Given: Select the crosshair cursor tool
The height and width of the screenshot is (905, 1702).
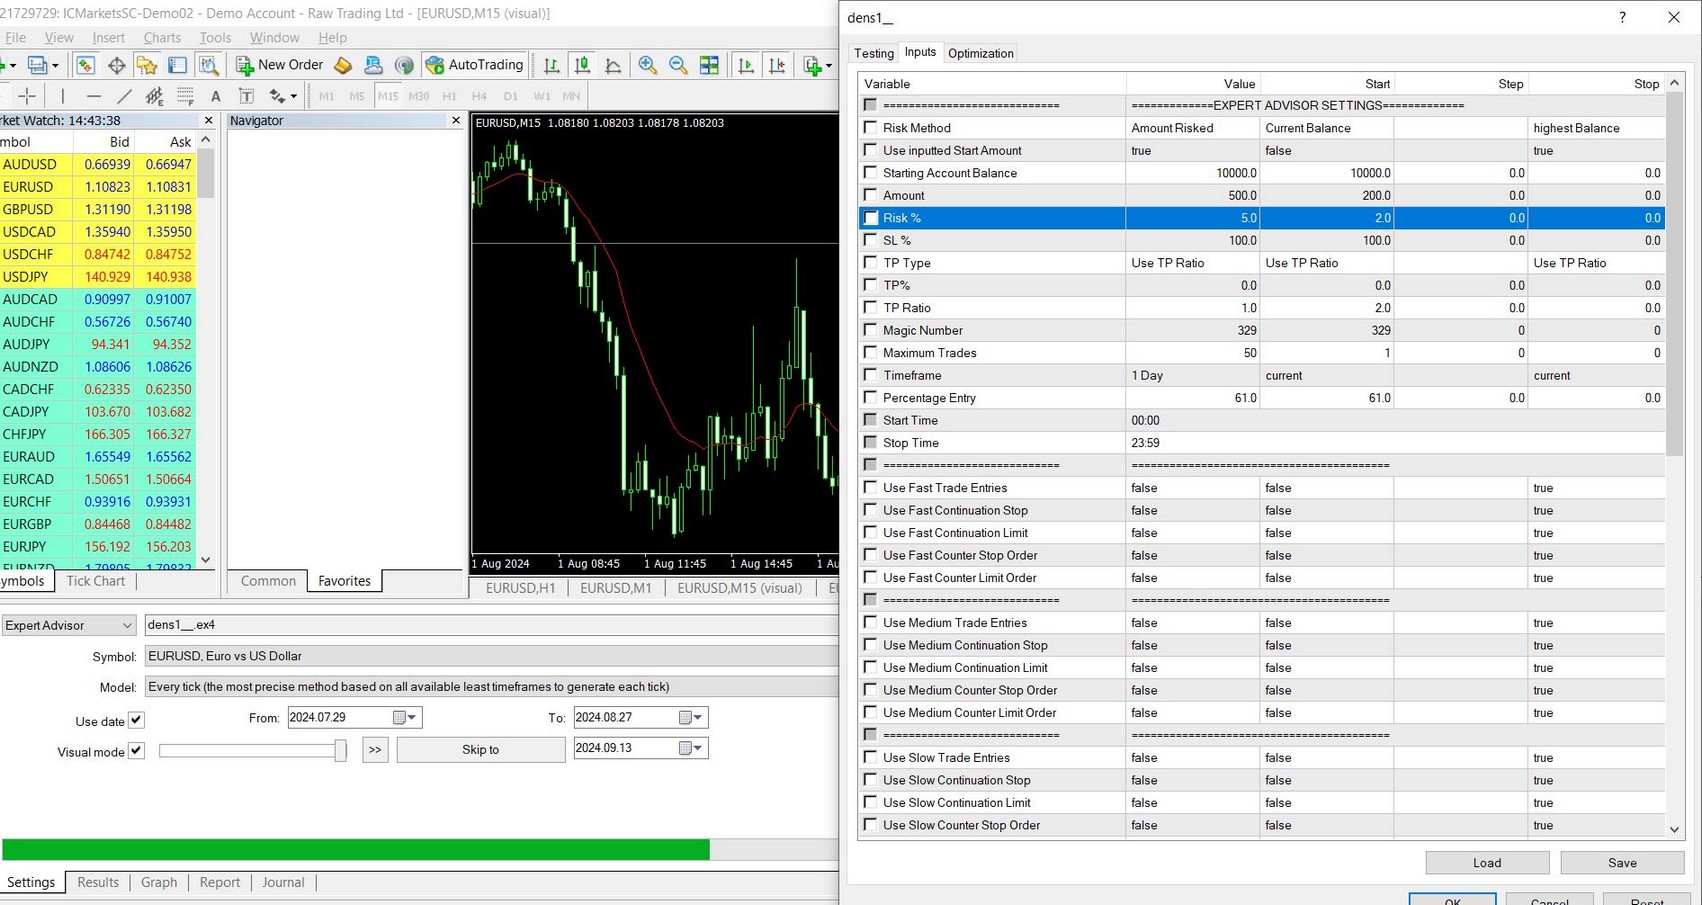Looking at the screenshot, I should 27,96.
